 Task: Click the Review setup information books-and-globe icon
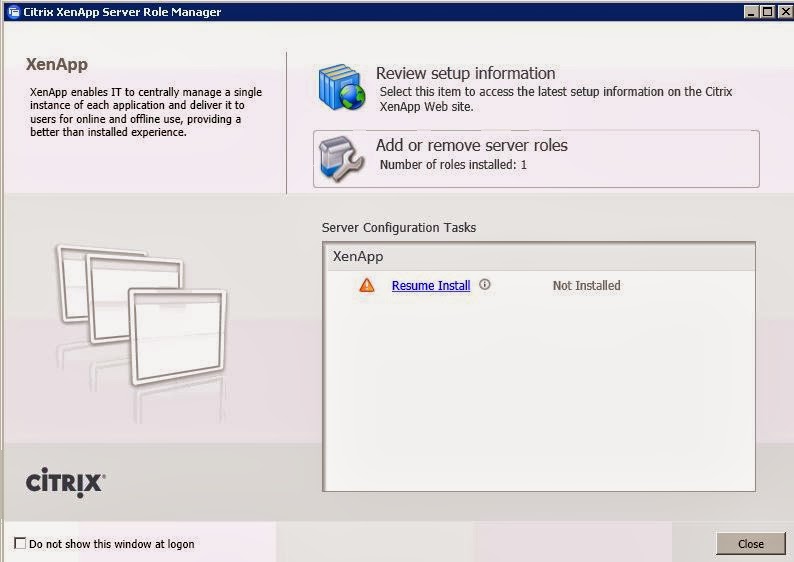point(342,87)
